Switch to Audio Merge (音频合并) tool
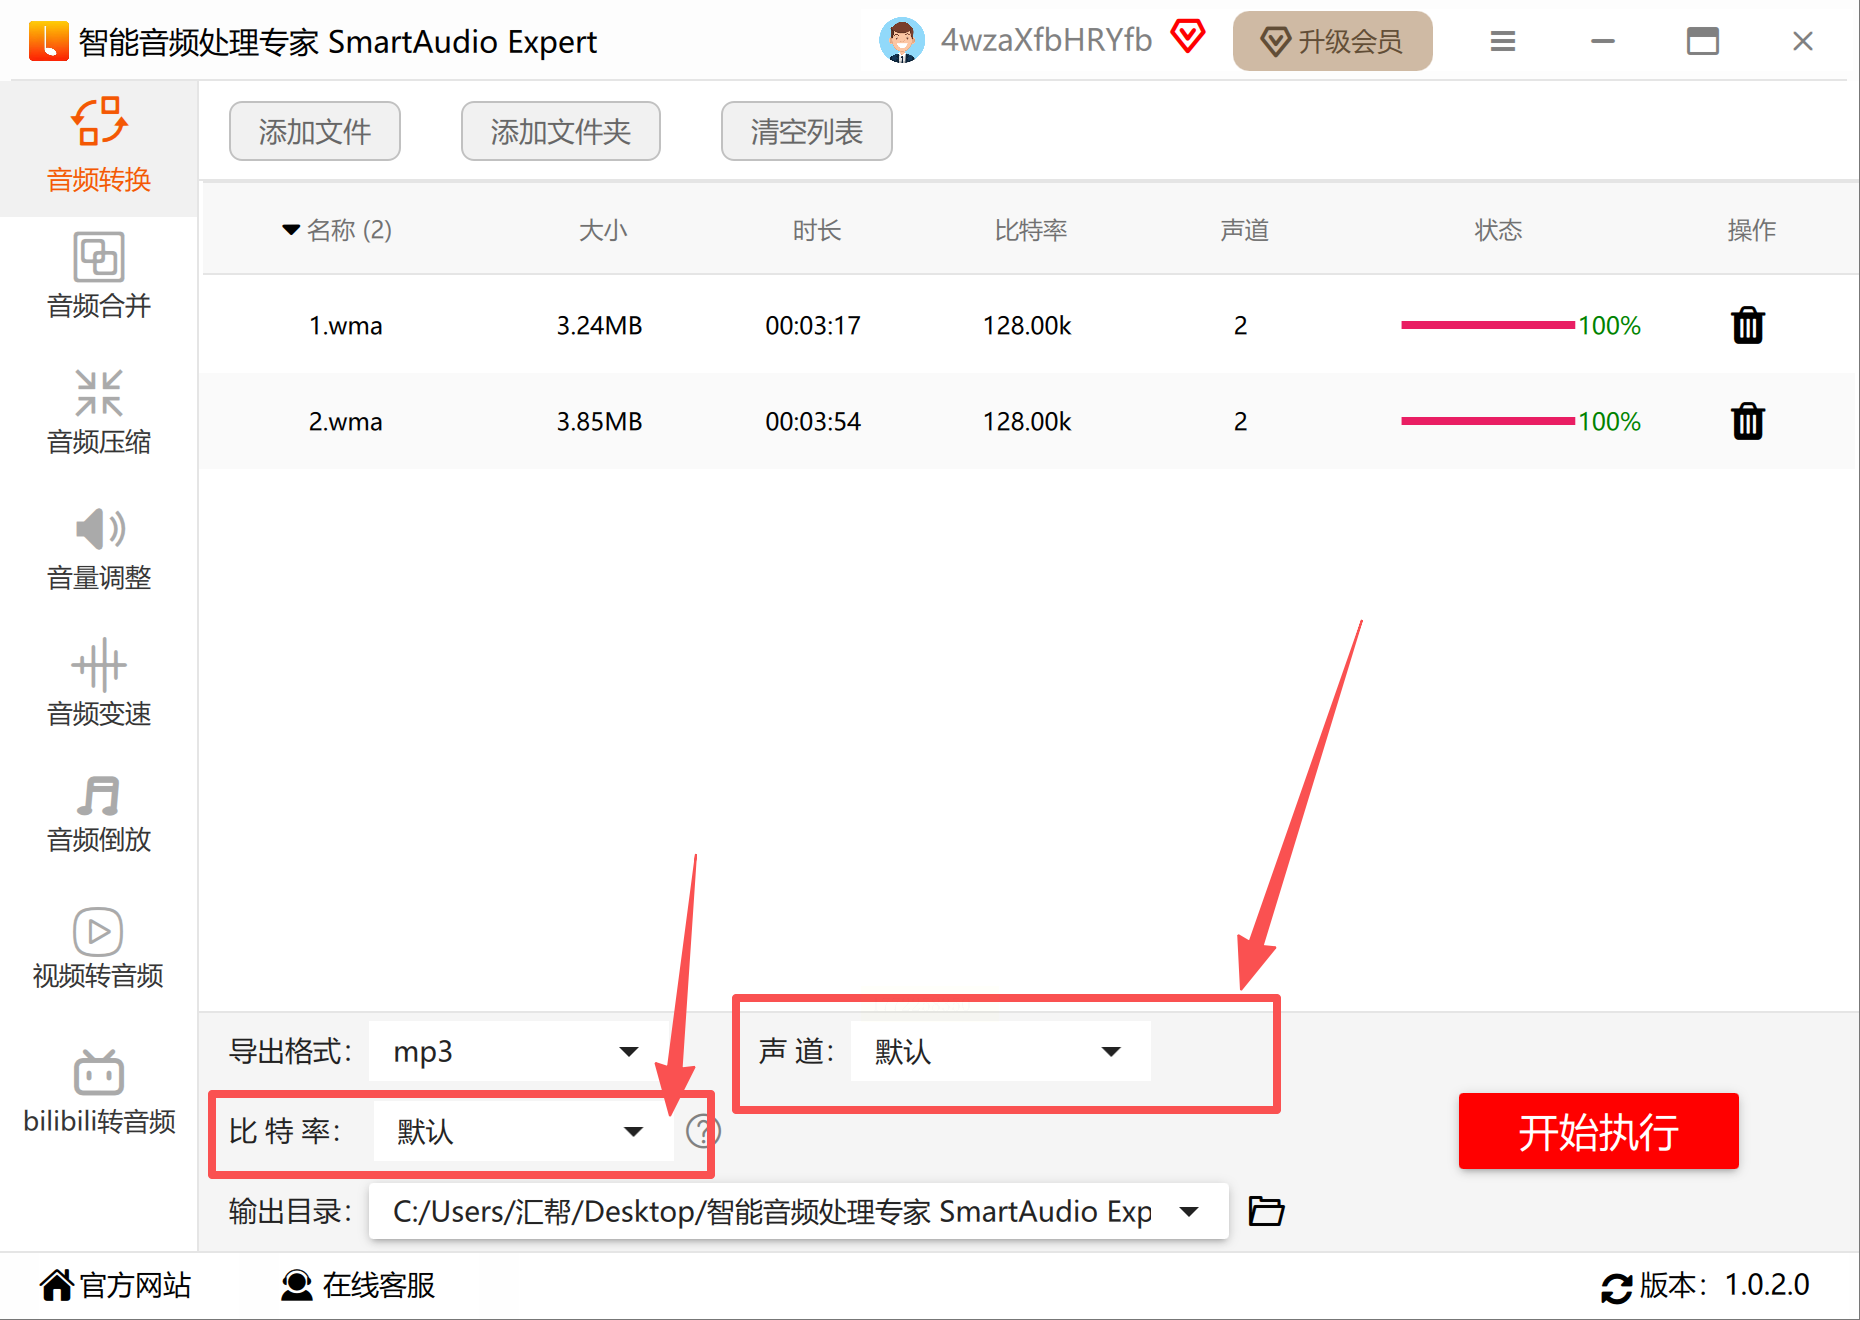Image resolution: width=1860 pixels, height=1320 pixels. tap(99, 277)
